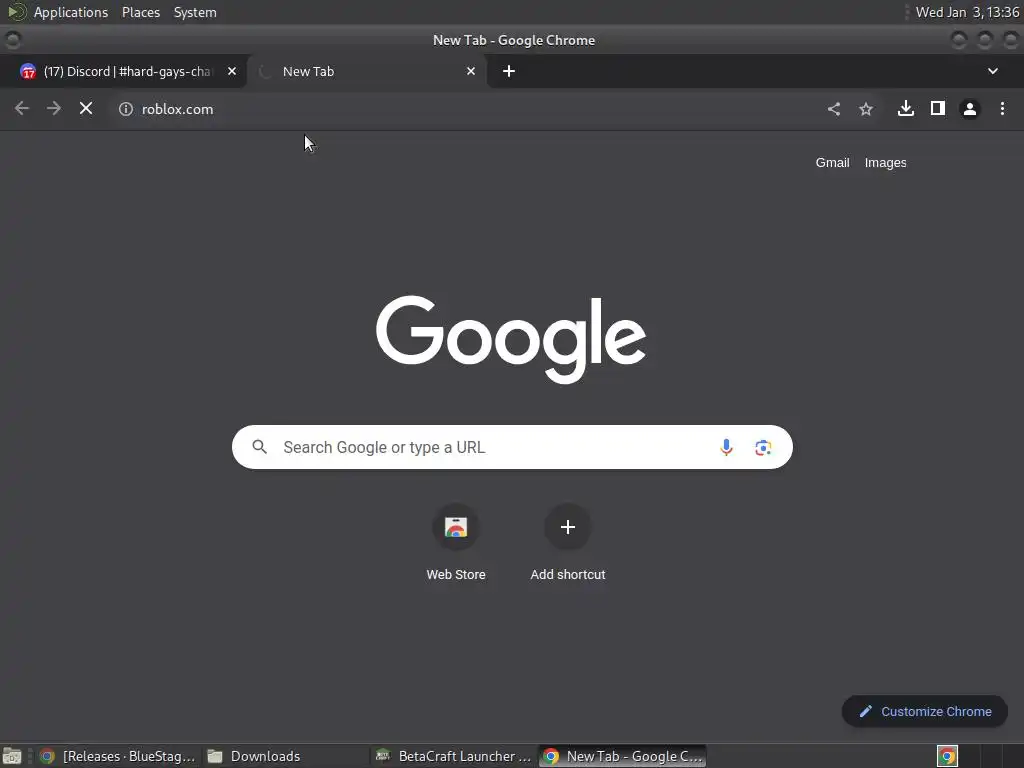This screenshot has width=1024, height=768.
Task: Open the Gmail link
Action: point(832,163)
